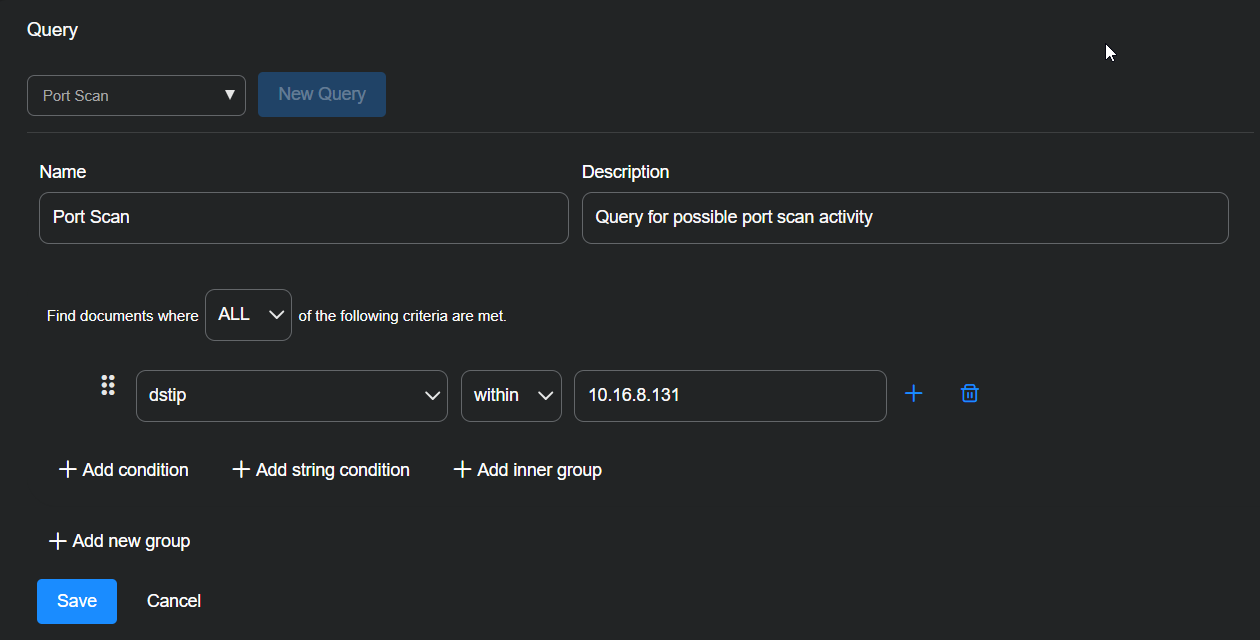The height and width of the screenshot is (640, 1260).
Task: Click the value field showing 10.16.8.131
Action: [729, 396]
